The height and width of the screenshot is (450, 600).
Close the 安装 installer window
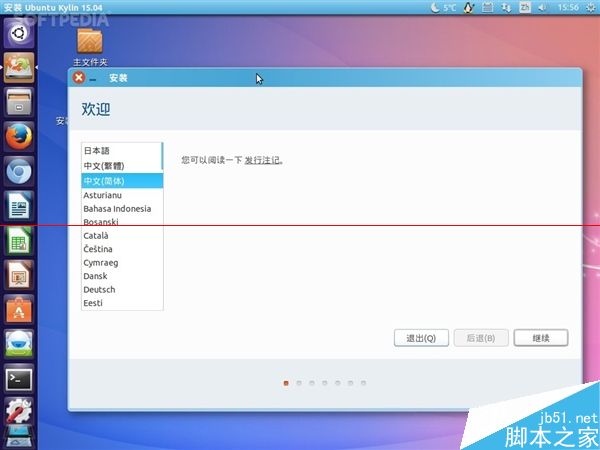click(x=78, y=78)
